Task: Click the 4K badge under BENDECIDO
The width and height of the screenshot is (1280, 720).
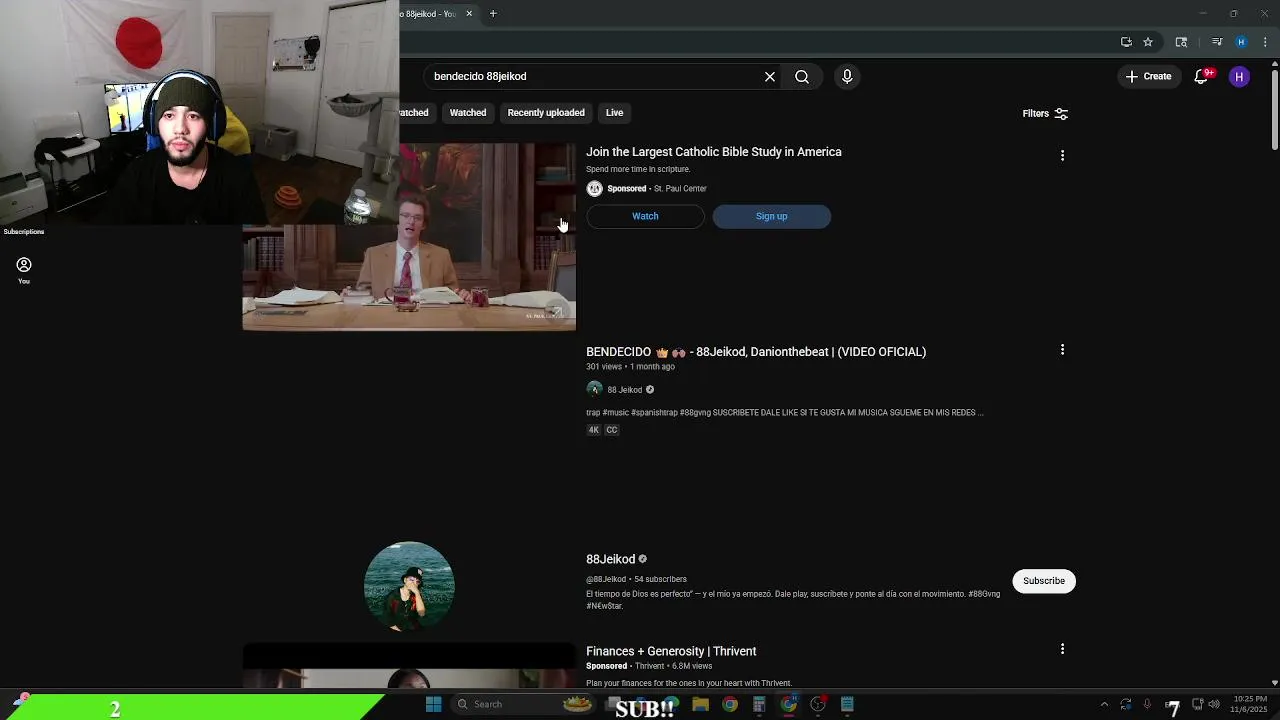Action: click(x=593, y=430)
